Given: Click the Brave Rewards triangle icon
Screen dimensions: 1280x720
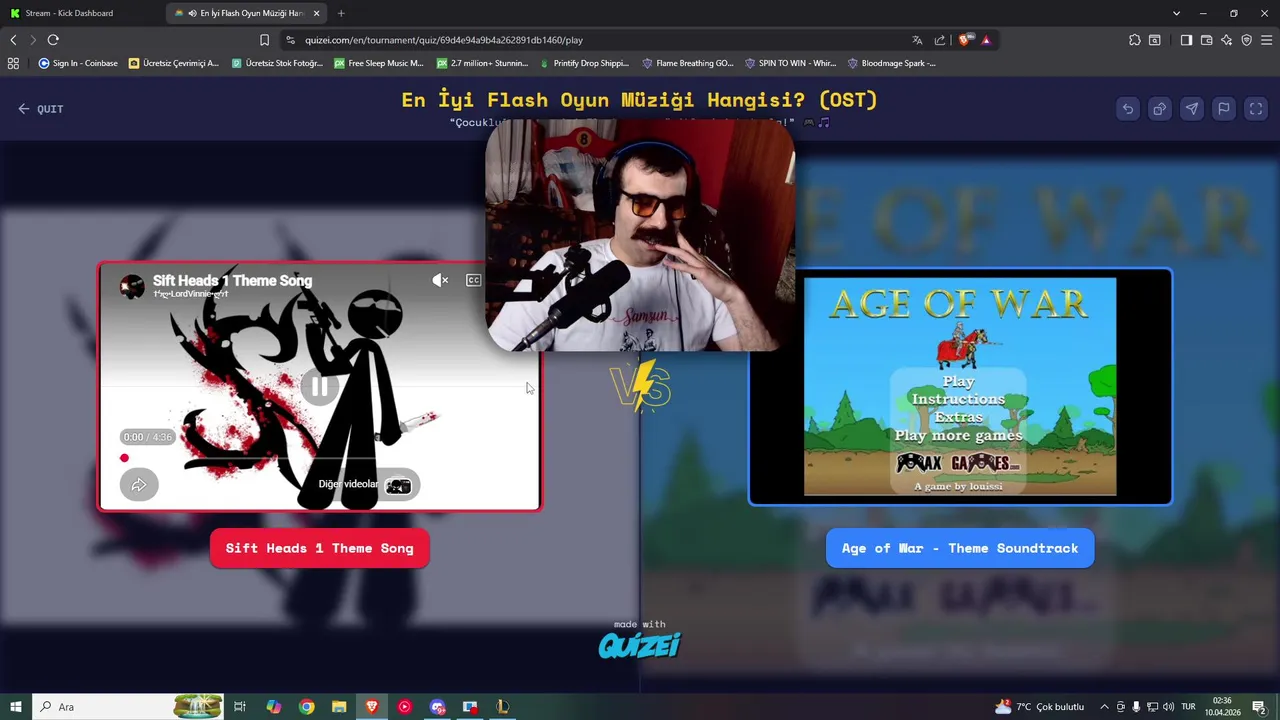Looking at the screenshot, I should (986, 40).
